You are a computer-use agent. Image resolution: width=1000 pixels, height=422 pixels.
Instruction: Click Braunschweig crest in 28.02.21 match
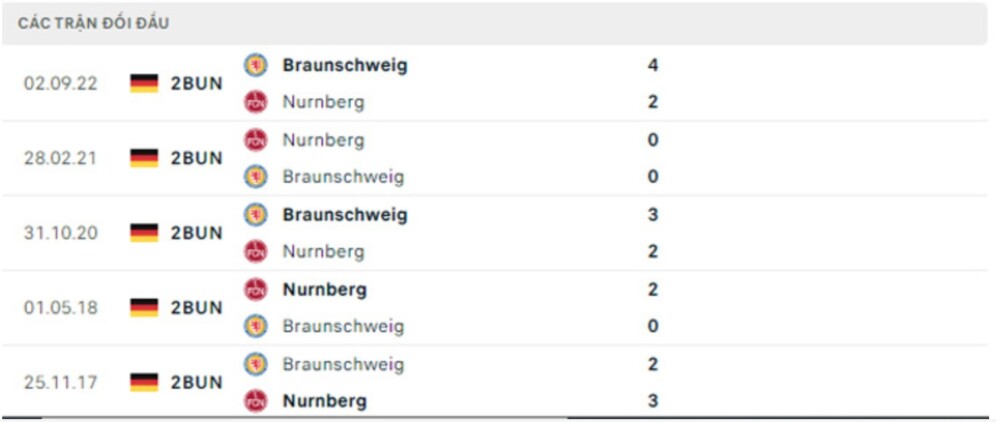(256, 177)
